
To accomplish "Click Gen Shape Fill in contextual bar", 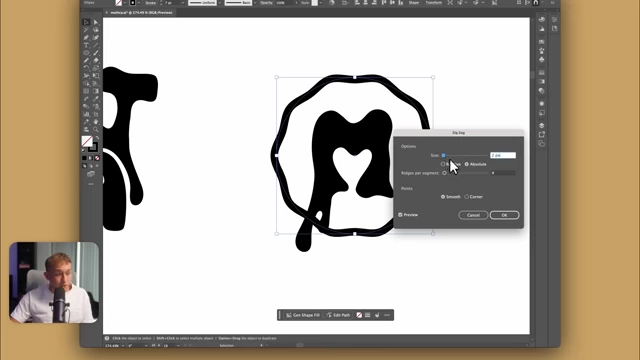I will [303, 315].
